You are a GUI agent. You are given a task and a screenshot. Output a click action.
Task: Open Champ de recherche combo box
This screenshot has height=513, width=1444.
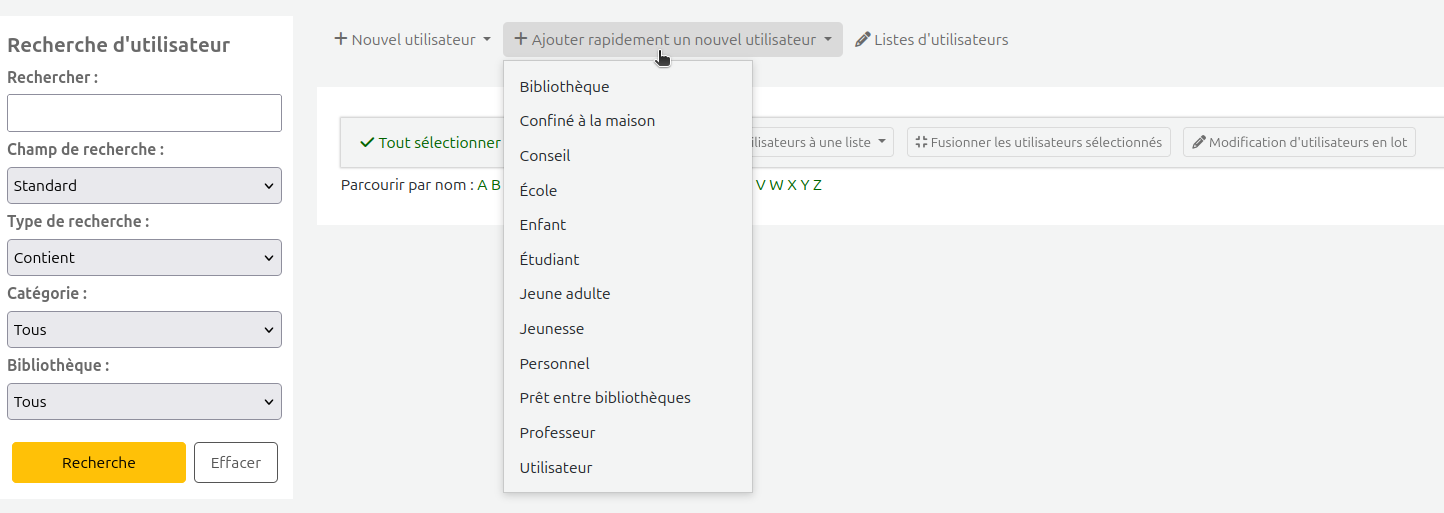click(x=144, y=185)
